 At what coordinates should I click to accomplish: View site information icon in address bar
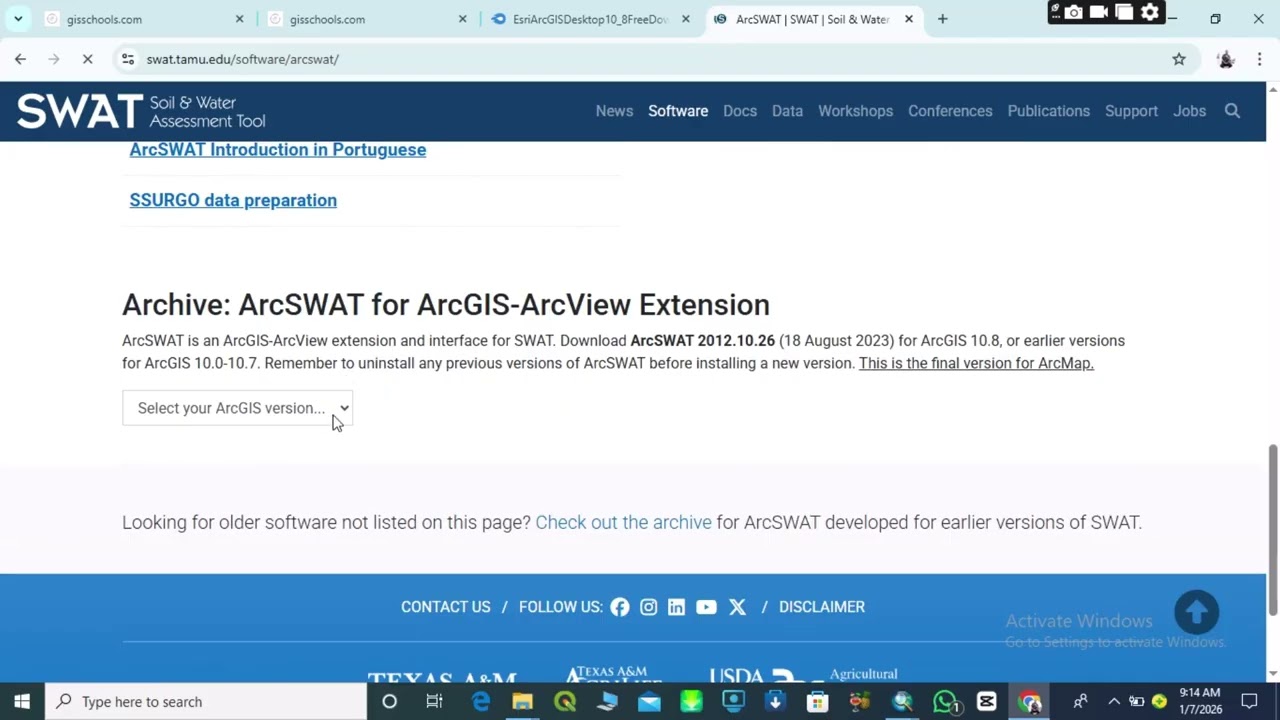128,59
